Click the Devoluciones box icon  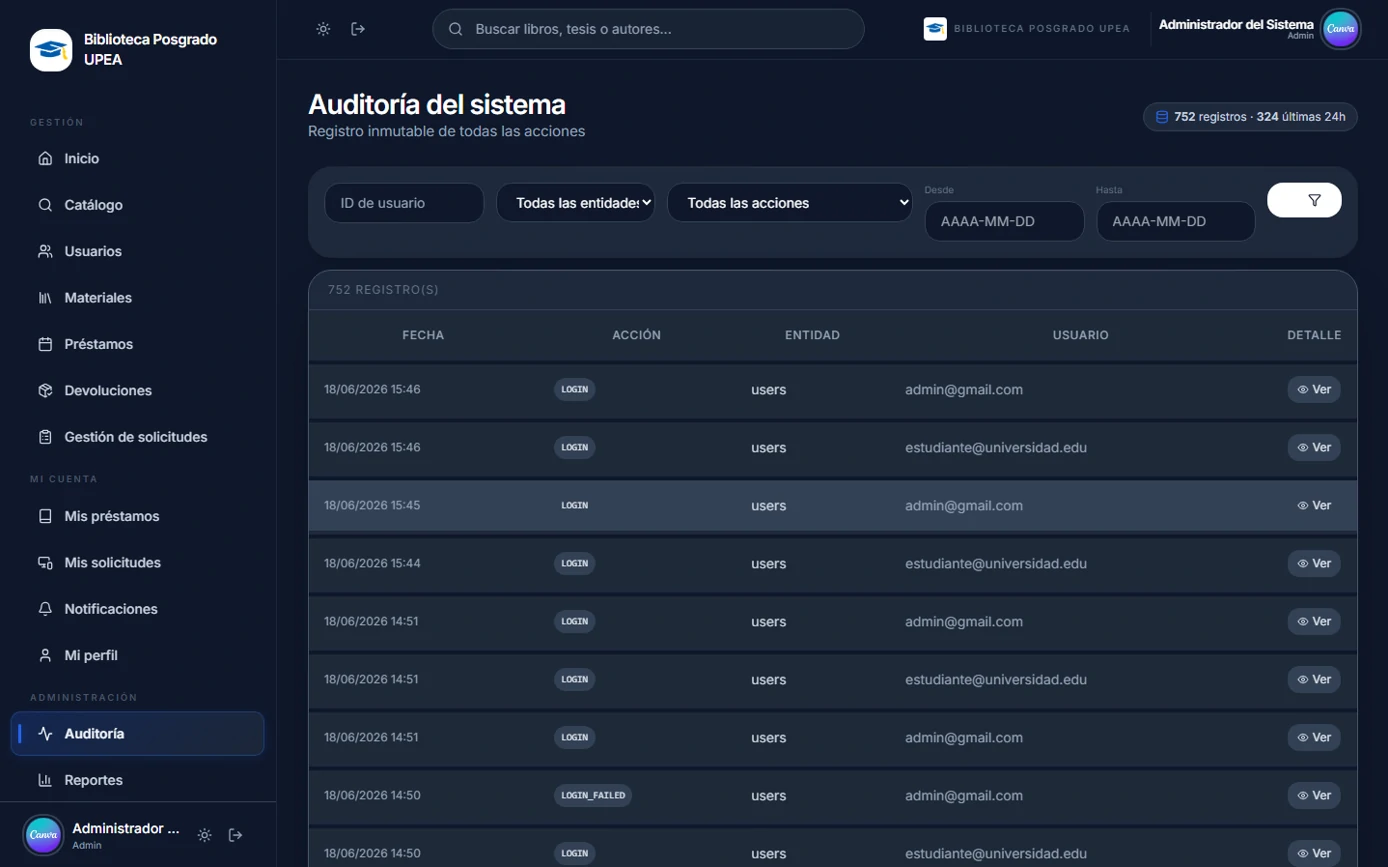coord(45,391)
